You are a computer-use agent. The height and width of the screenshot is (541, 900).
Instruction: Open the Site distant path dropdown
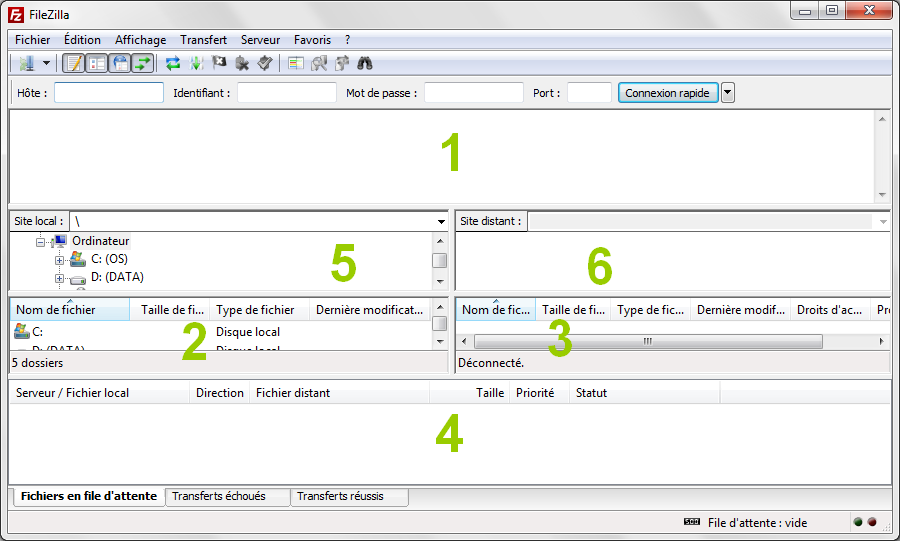pos(883,221)
